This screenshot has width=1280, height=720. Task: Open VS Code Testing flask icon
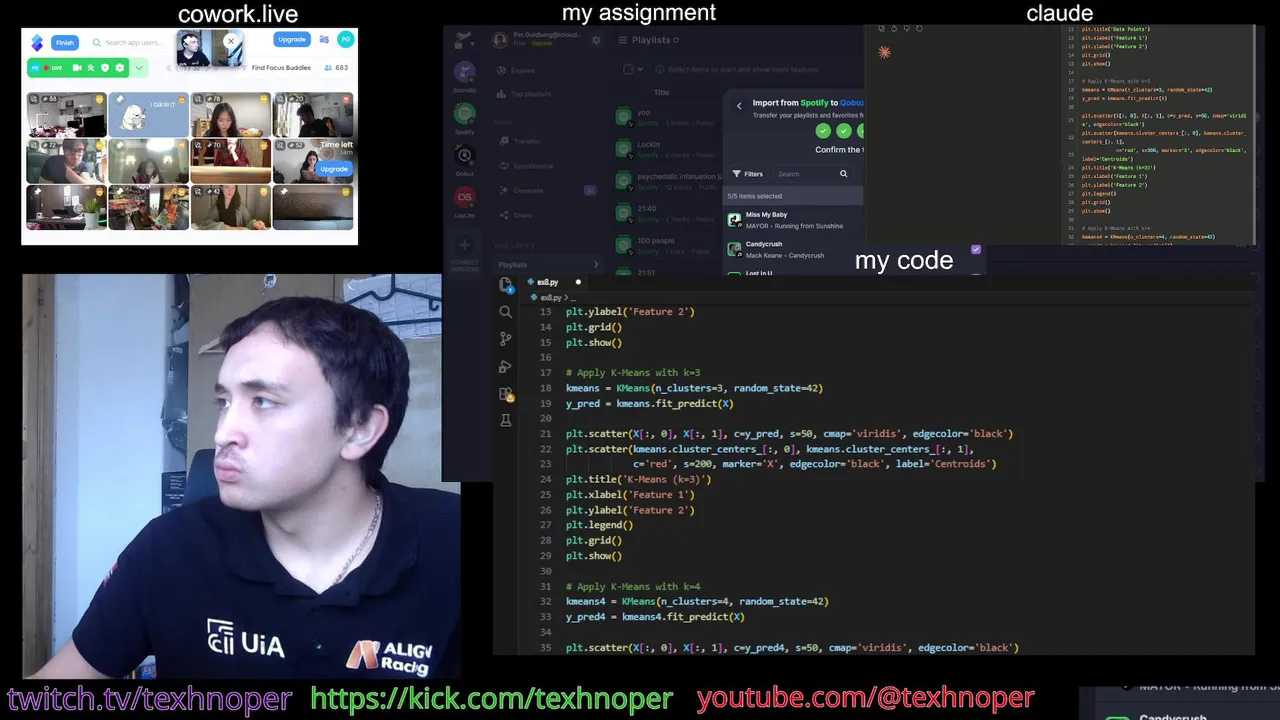tap(506, 421)
